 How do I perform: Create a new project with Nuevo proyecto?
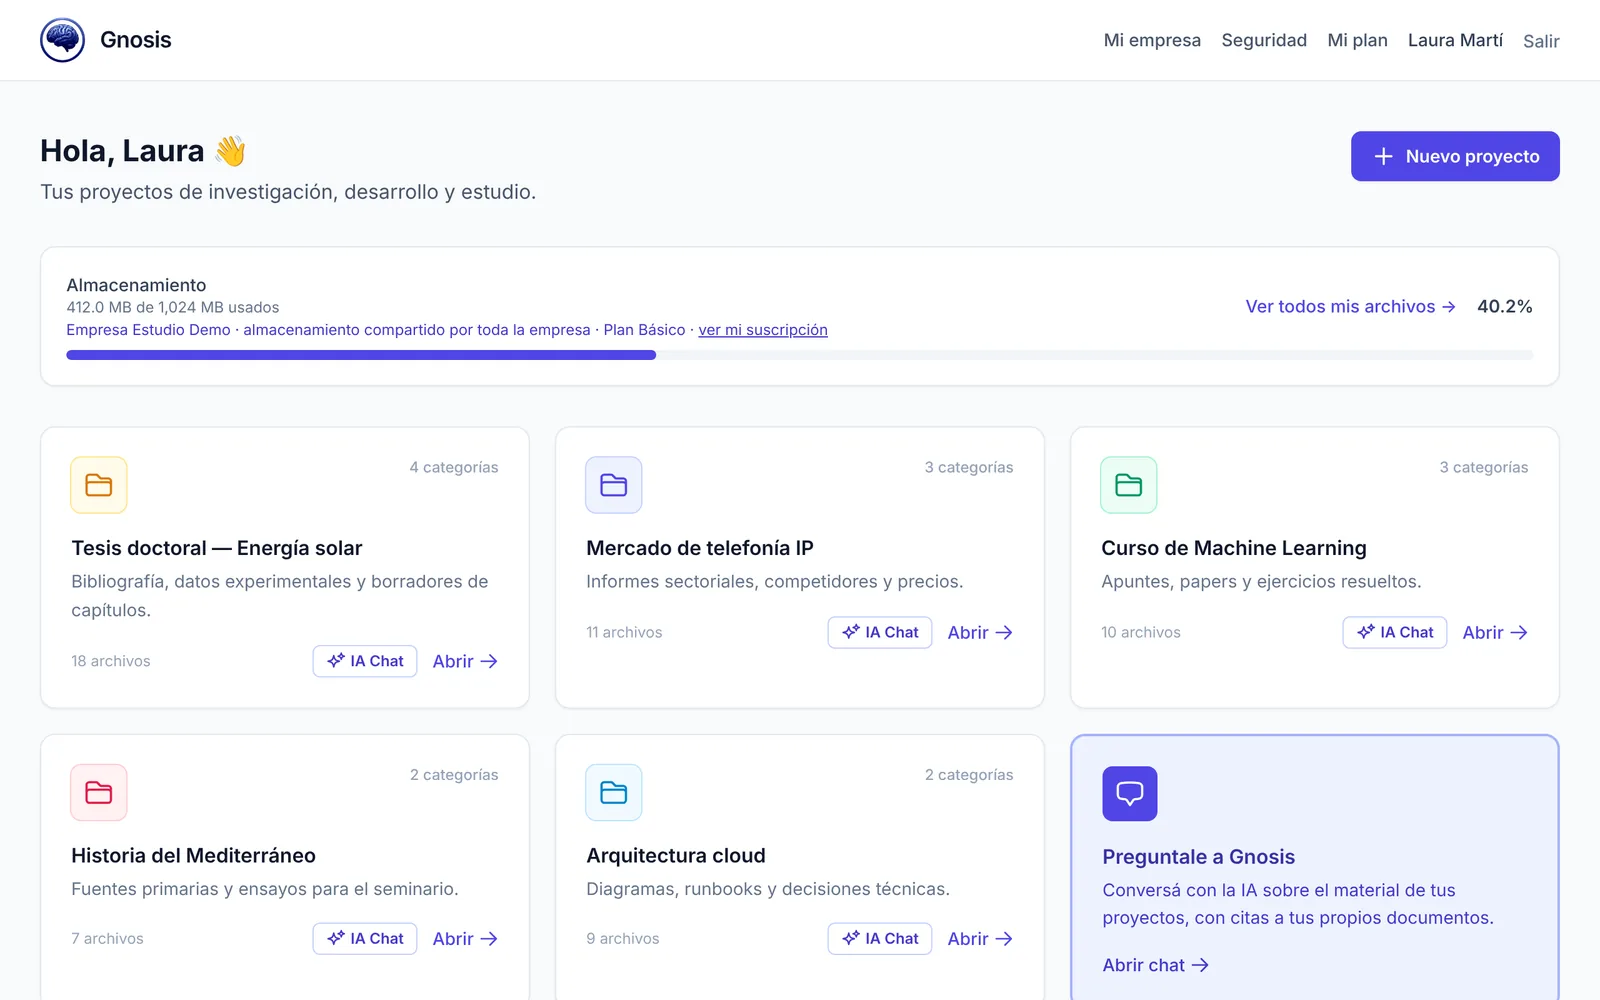click(x=1455, y=156)
